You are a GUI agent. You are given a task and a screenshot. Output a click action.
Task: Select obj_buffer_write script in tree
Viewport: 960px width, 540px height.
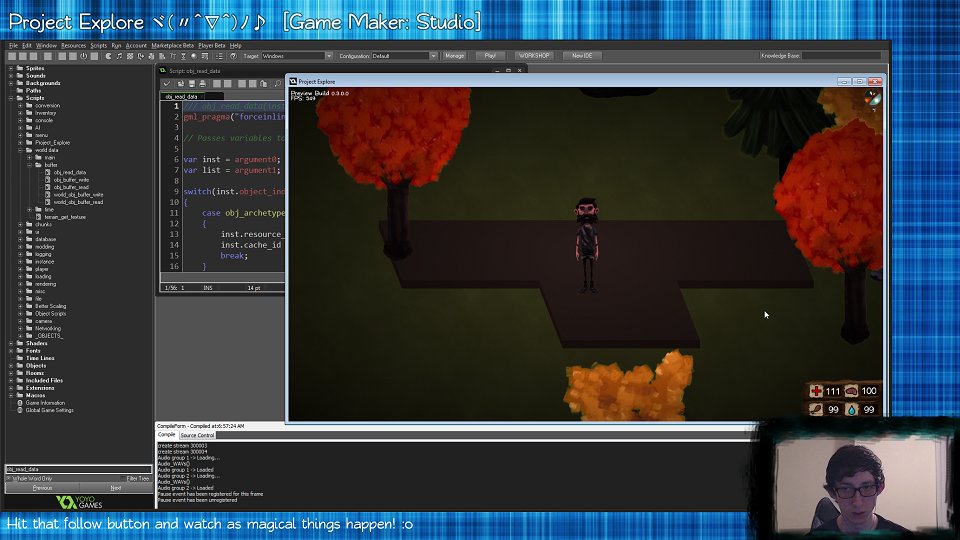click(x=71, y=180)
